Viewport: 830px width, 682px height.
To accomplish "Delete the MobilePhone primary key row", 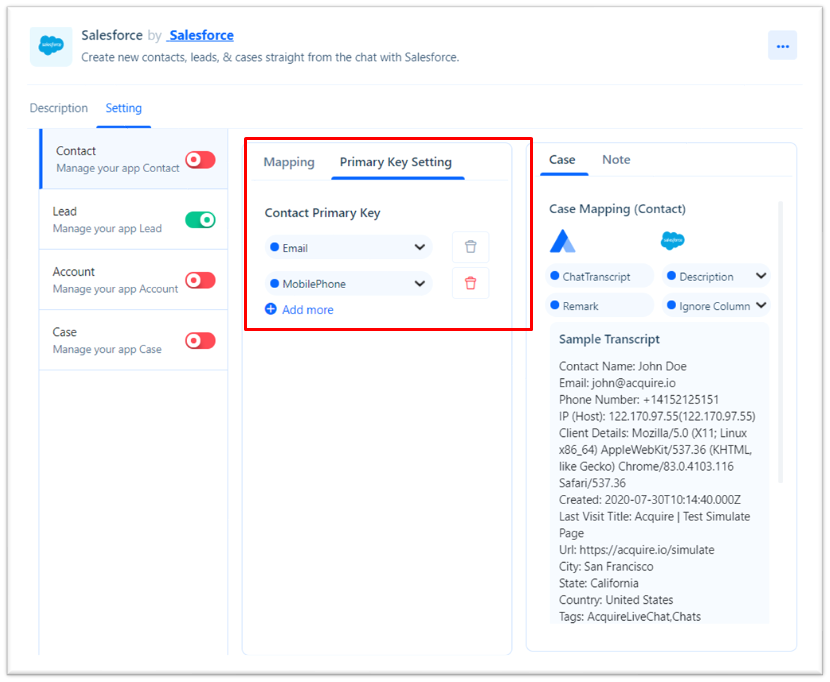I will coord(471,283).
